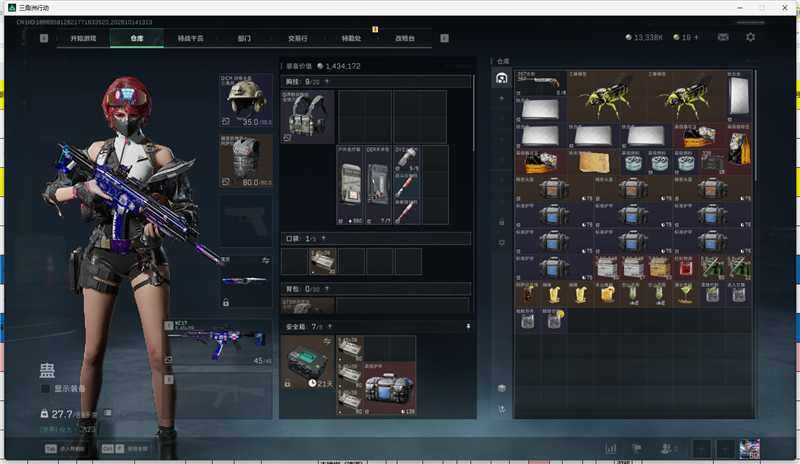Click the player avatar thumbnail at the bottom right

click(749, 449)
